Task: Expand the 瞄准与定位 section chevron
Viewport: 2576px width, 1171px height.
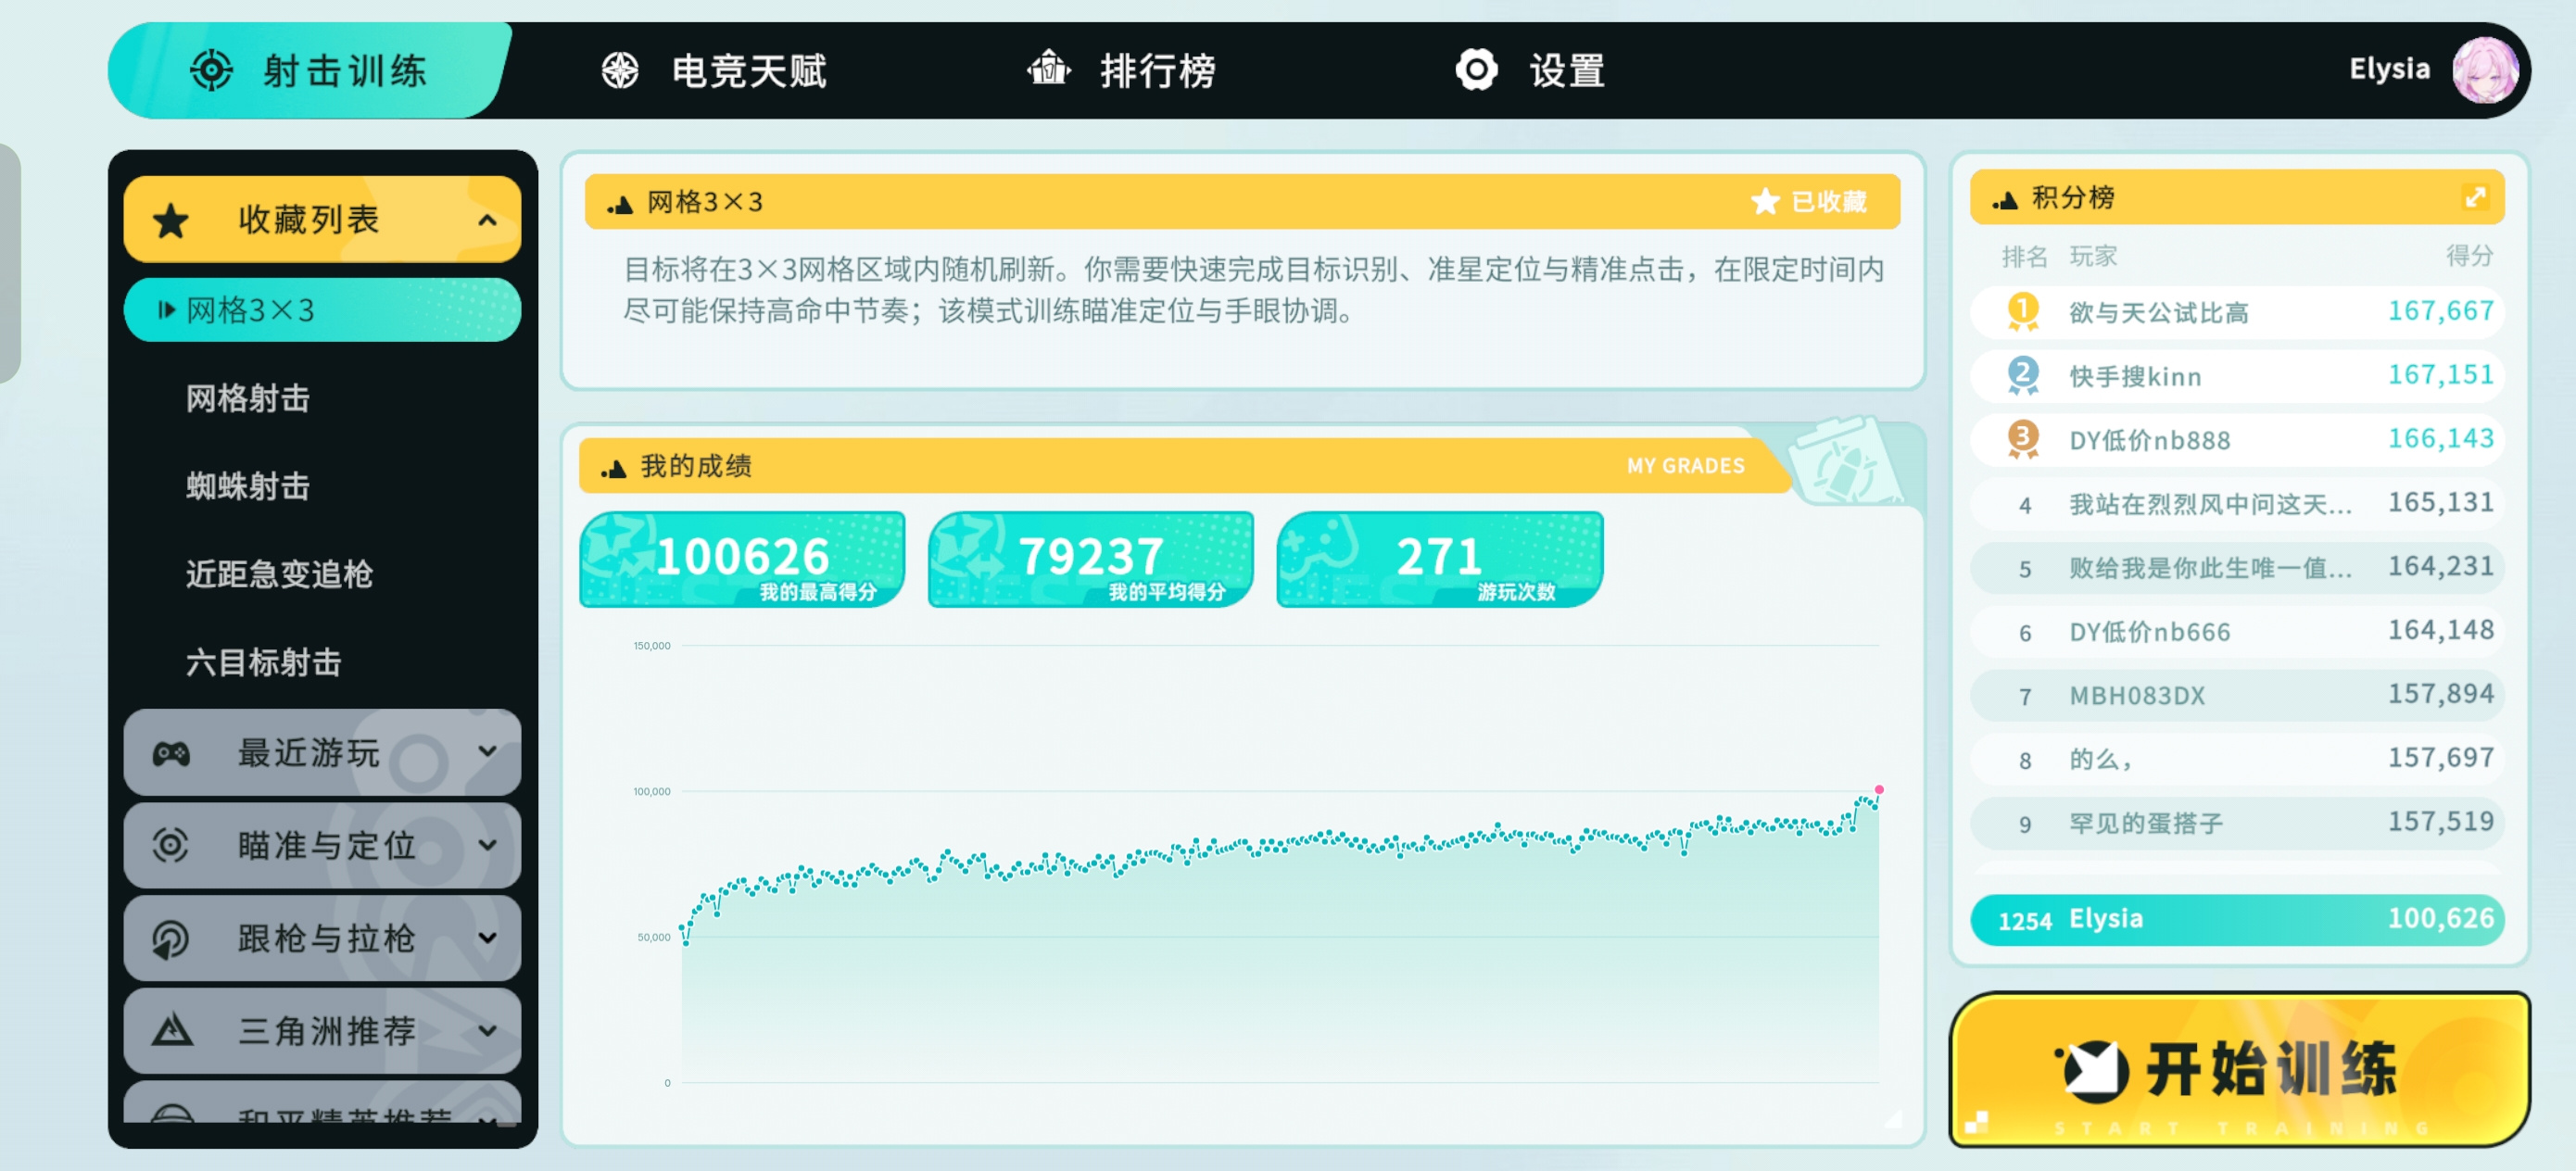Action: [487, 844]
